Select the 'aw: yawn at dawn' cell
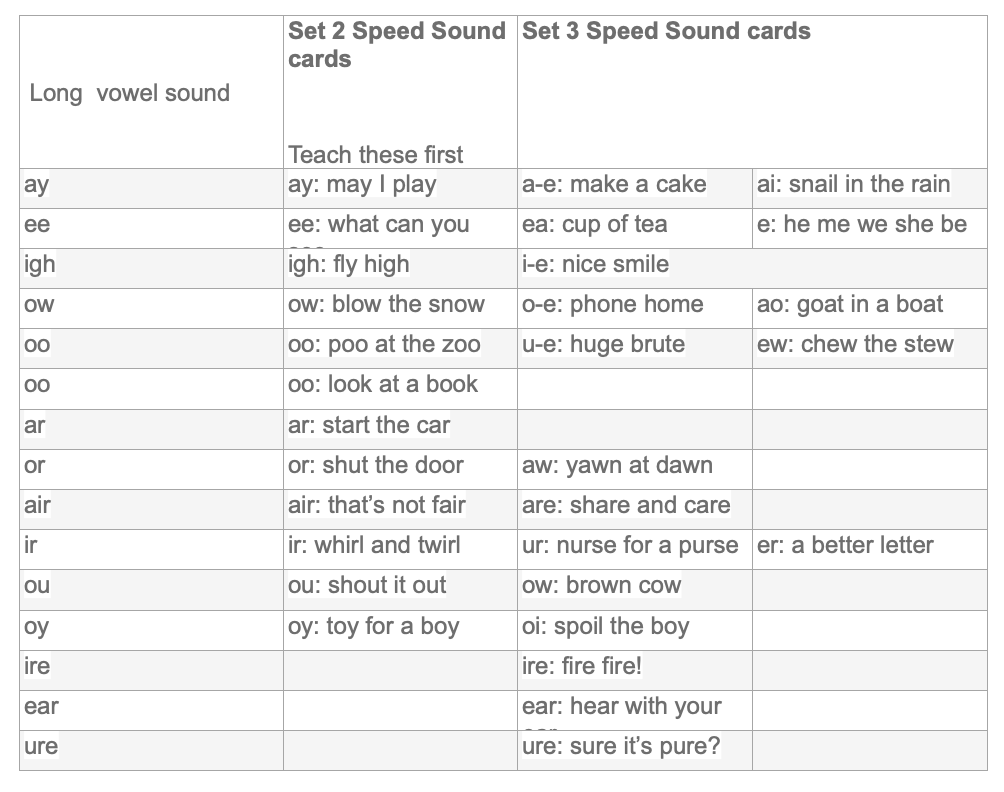The height and width of the screenshot is (792, 1004). coord(617,465)
